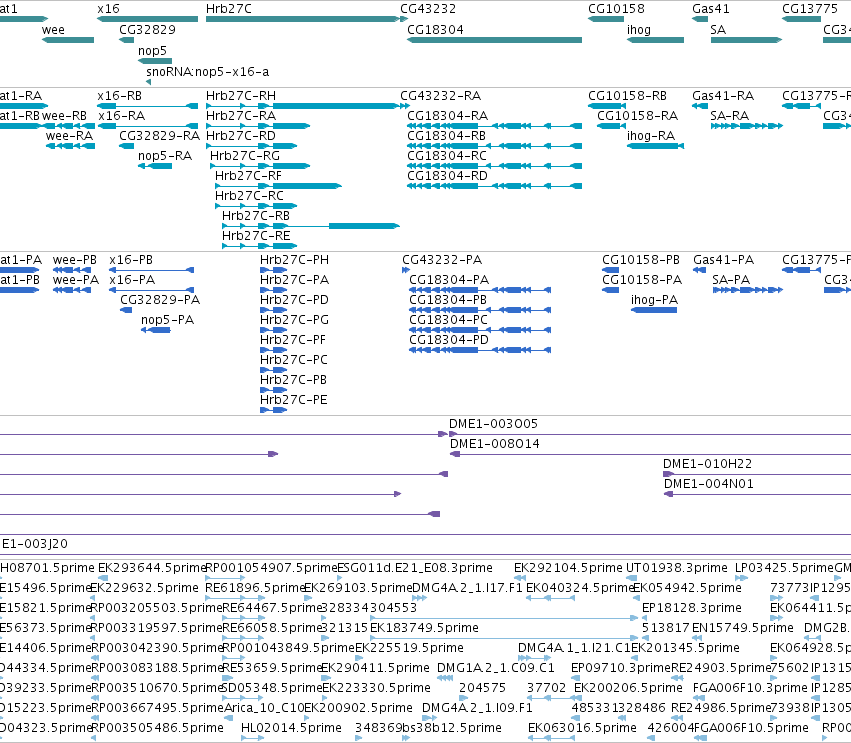Open the nop5 gene label
This screenshot has height=743, width=851.
152,50
